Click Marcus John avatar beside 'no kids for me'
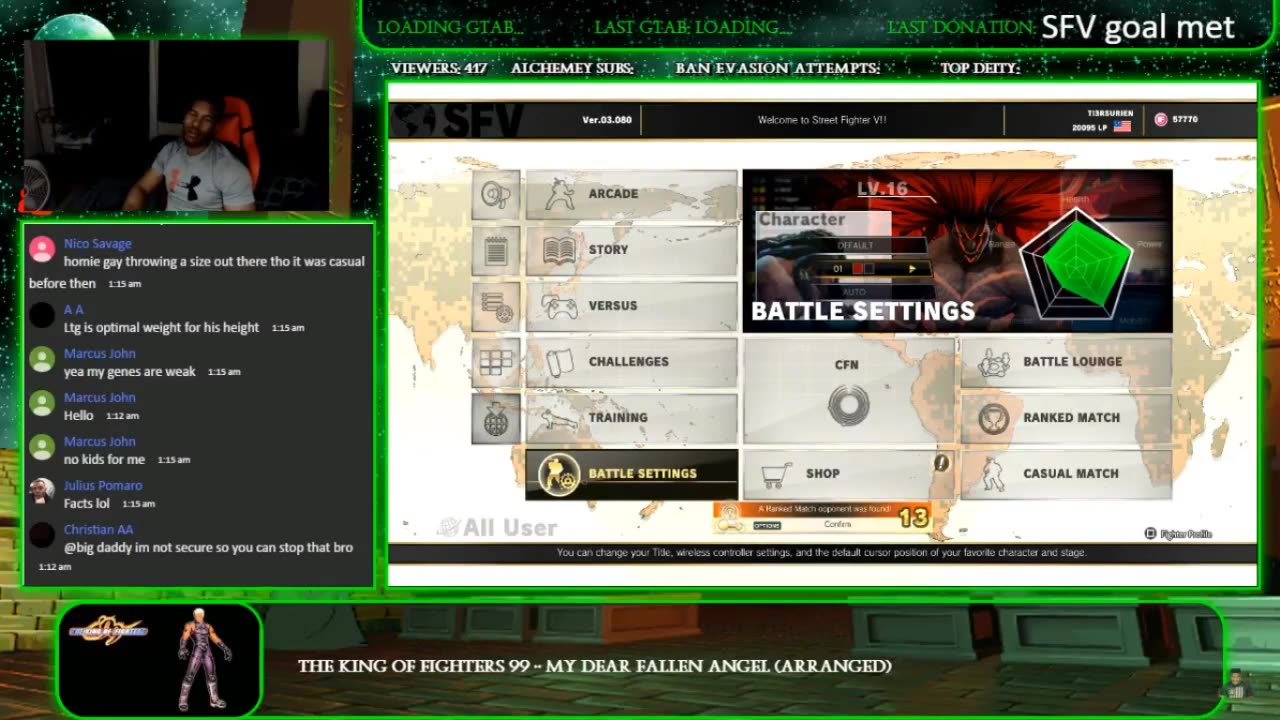The width and height of the screenshot is (1280, 720). [42, 447]
